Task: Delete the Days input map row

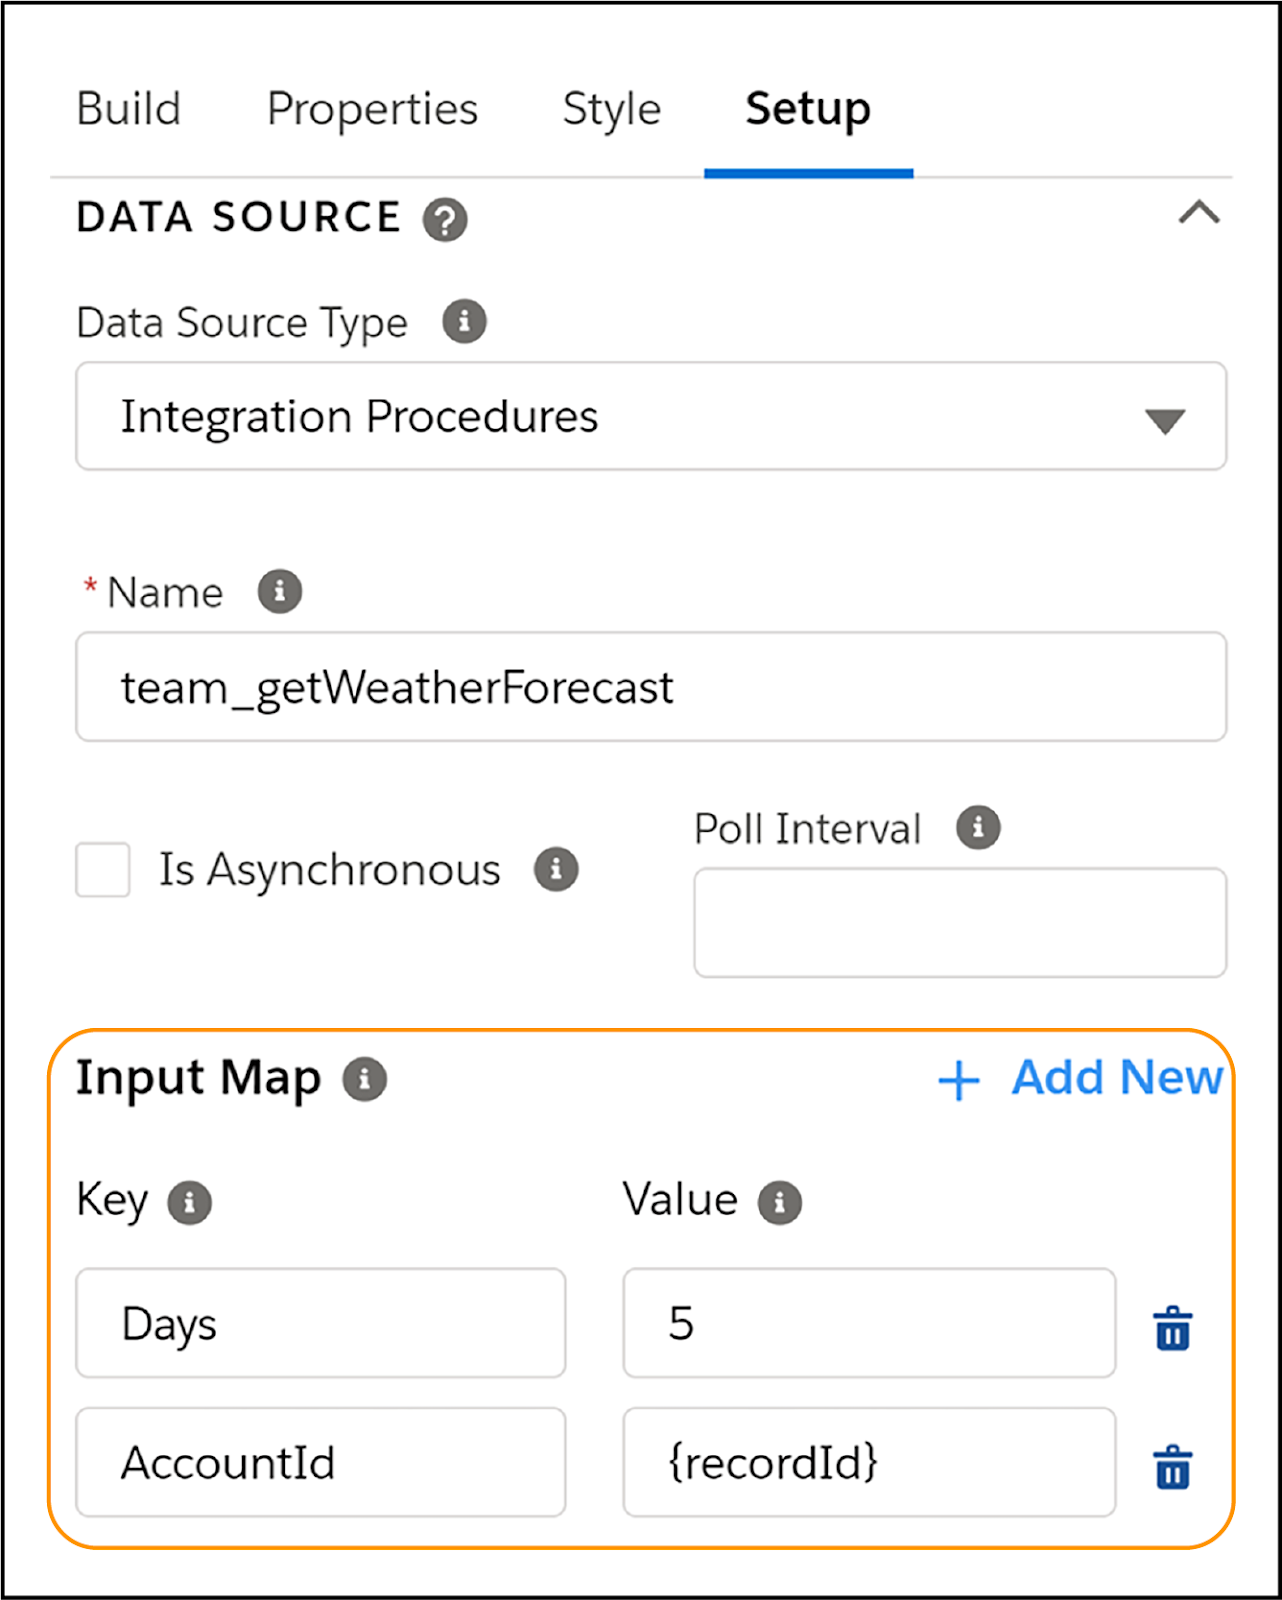Action: pos(1173,1329)
